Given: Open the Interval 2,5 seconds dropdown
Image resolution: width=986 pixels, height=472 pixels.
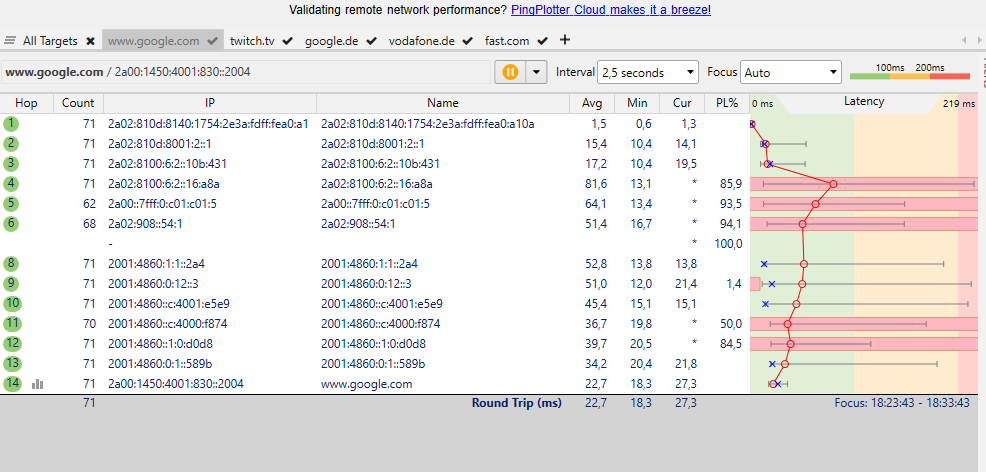Looking at the screenshot, I should coord(648,72).
